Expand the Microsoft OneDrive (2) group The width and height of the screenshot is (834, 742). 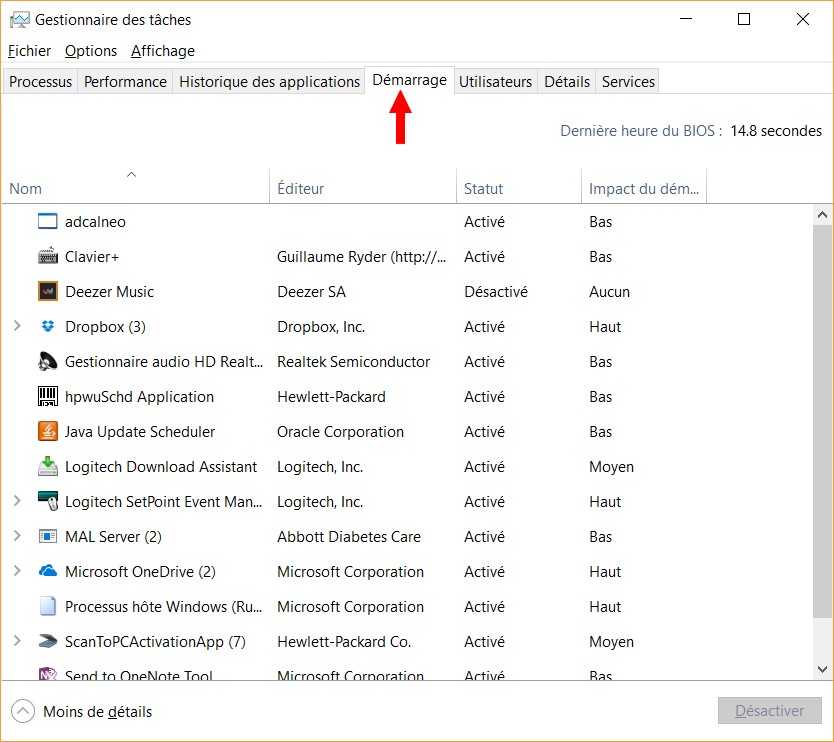(x=16, y=571)
